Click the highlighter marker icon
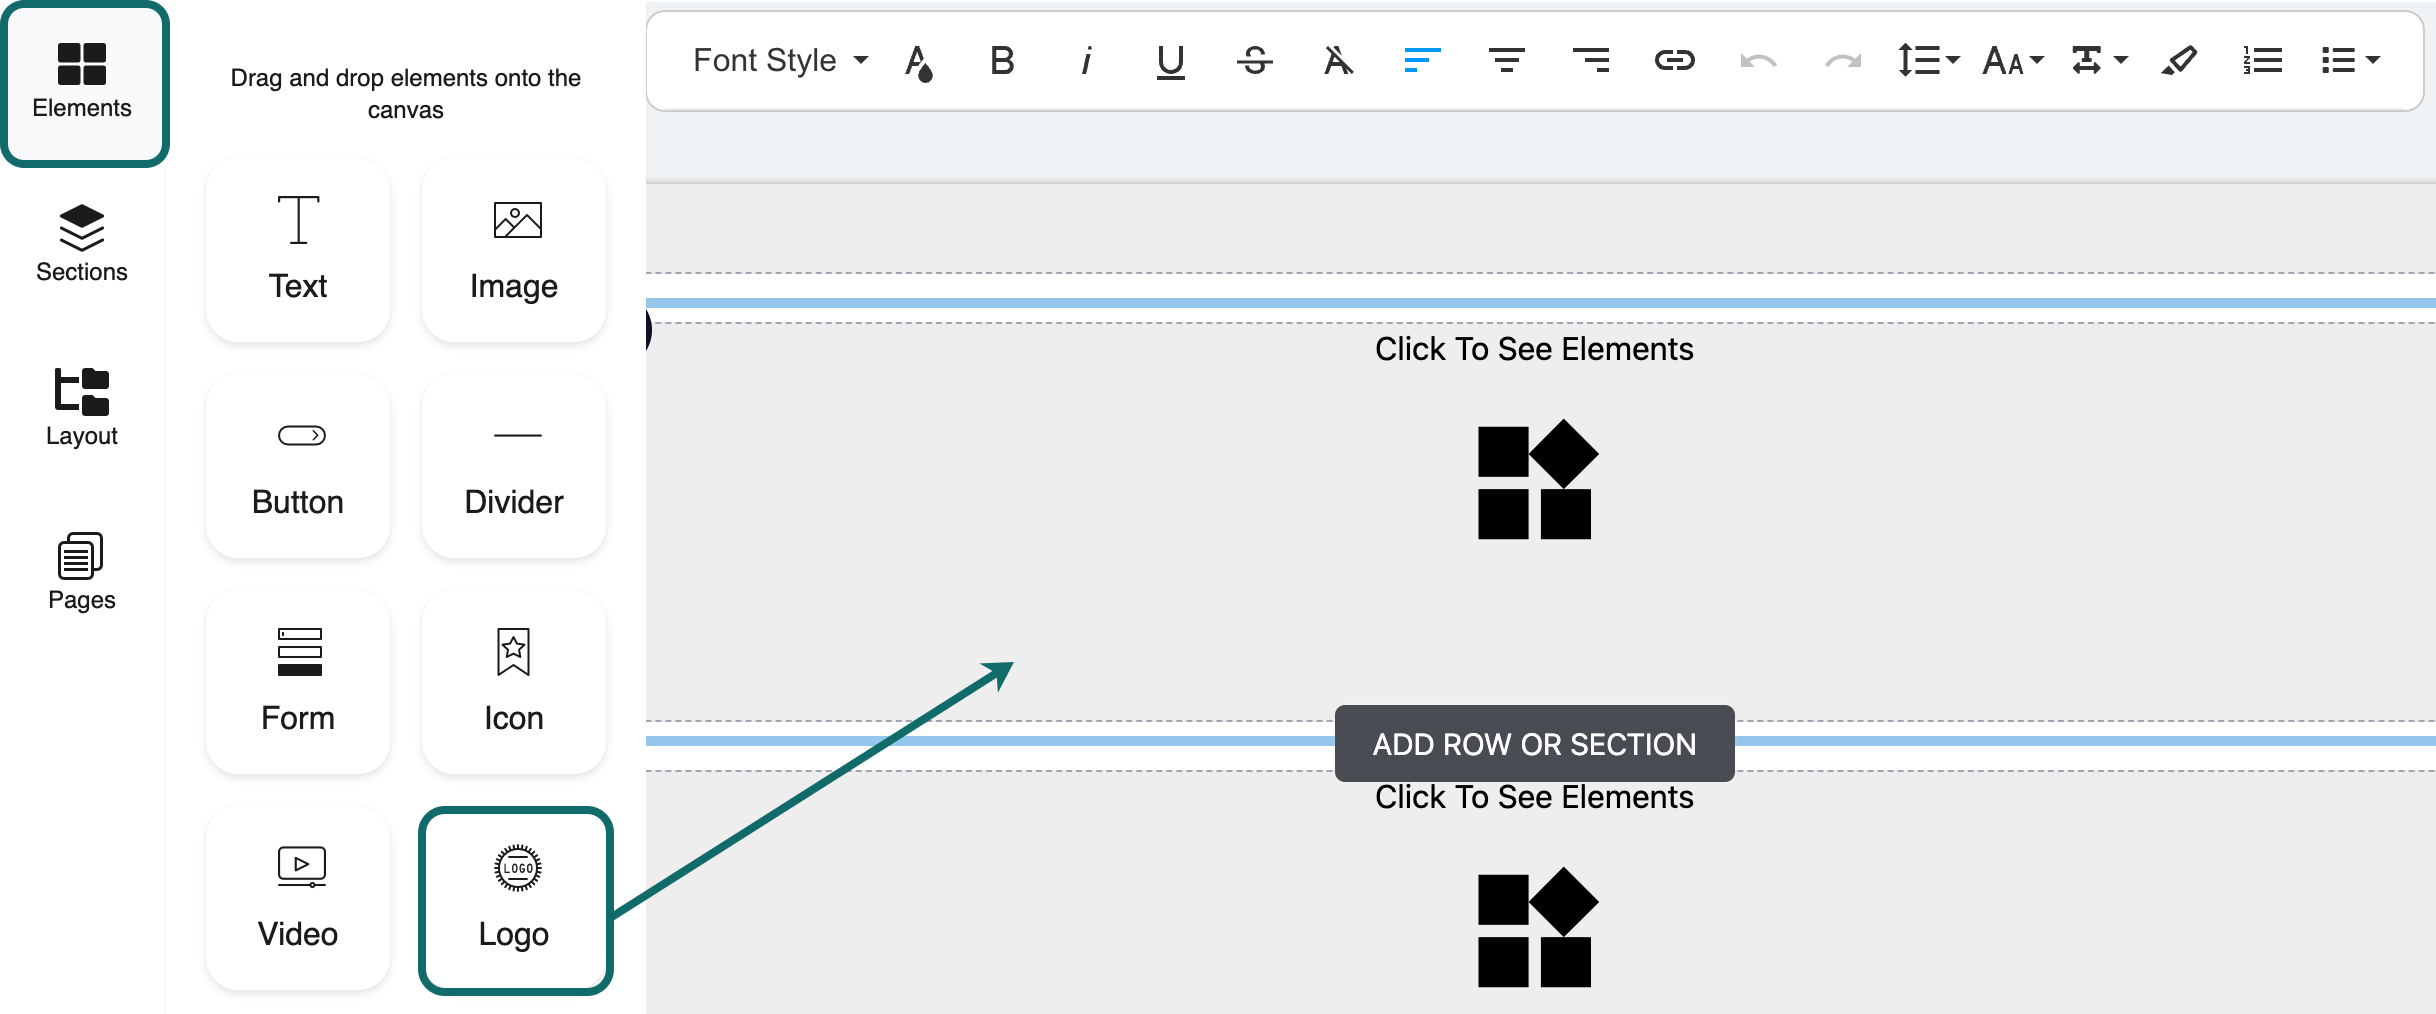 pyautogui.click(x=2179, y=61)
